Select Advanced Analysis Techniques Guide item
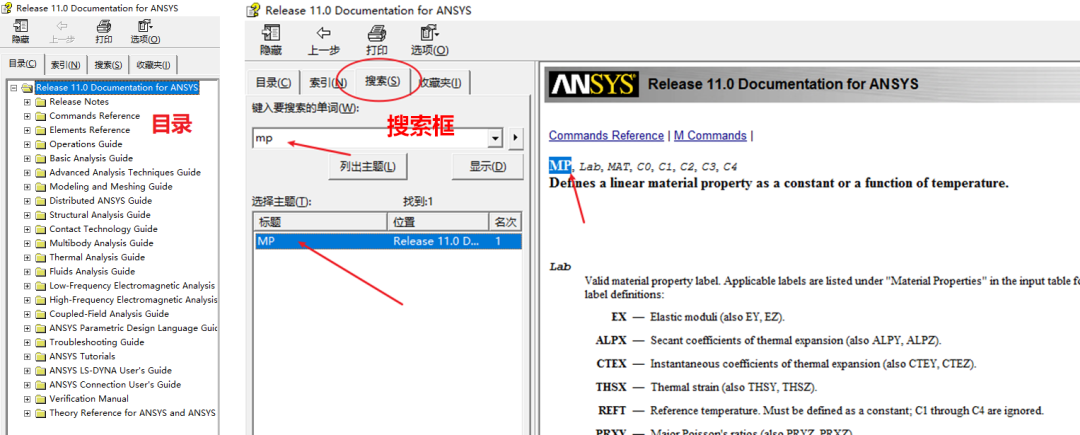The width and height of the screenshot is (1080, 435). click(125, 172)
